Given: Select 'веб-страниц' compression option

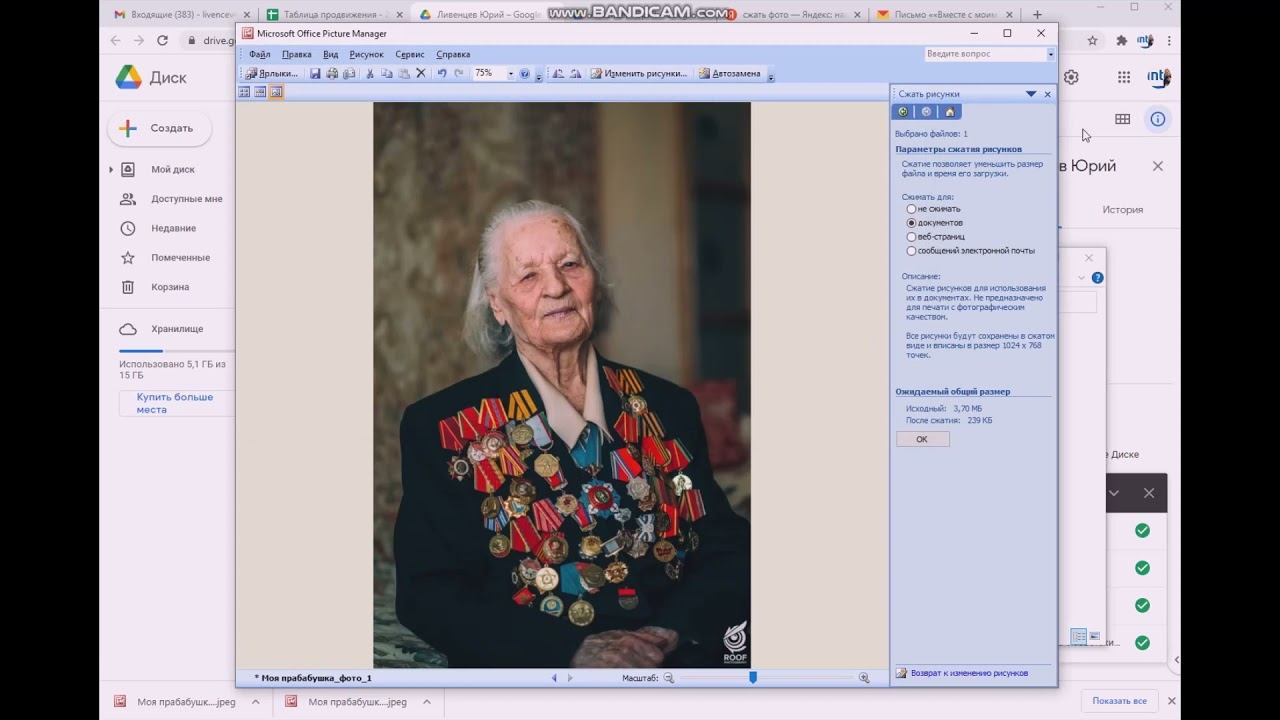Looking at the screenshot, I should pyautogui.click(x=911, y=237).
